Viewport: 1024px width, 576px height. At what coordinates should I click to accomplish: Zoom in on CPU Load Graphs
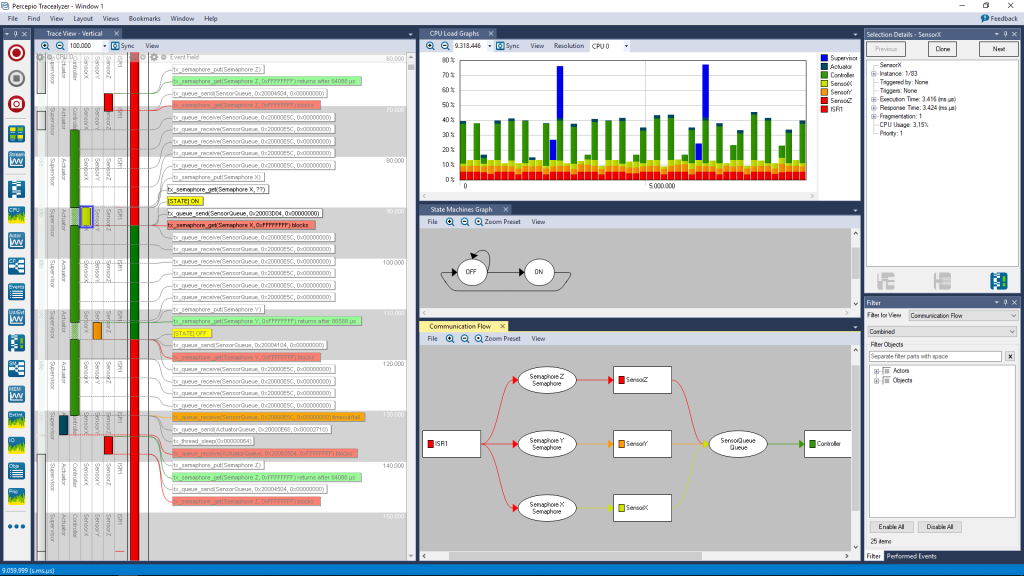(x=430, y=46)
